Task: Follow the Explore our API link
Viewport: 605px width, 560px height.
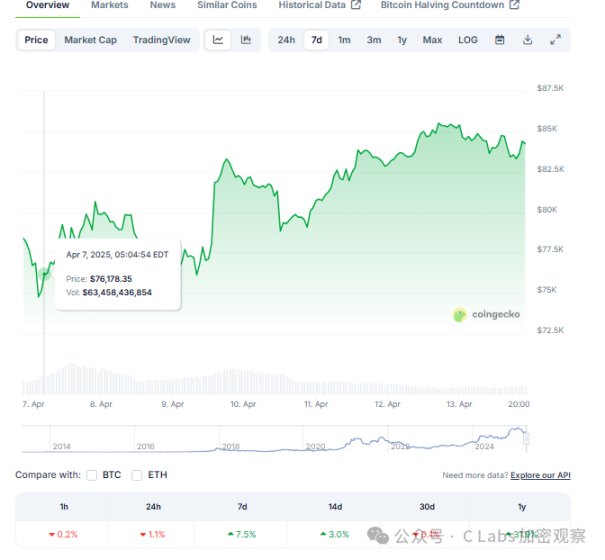Action: pos(540,475)
